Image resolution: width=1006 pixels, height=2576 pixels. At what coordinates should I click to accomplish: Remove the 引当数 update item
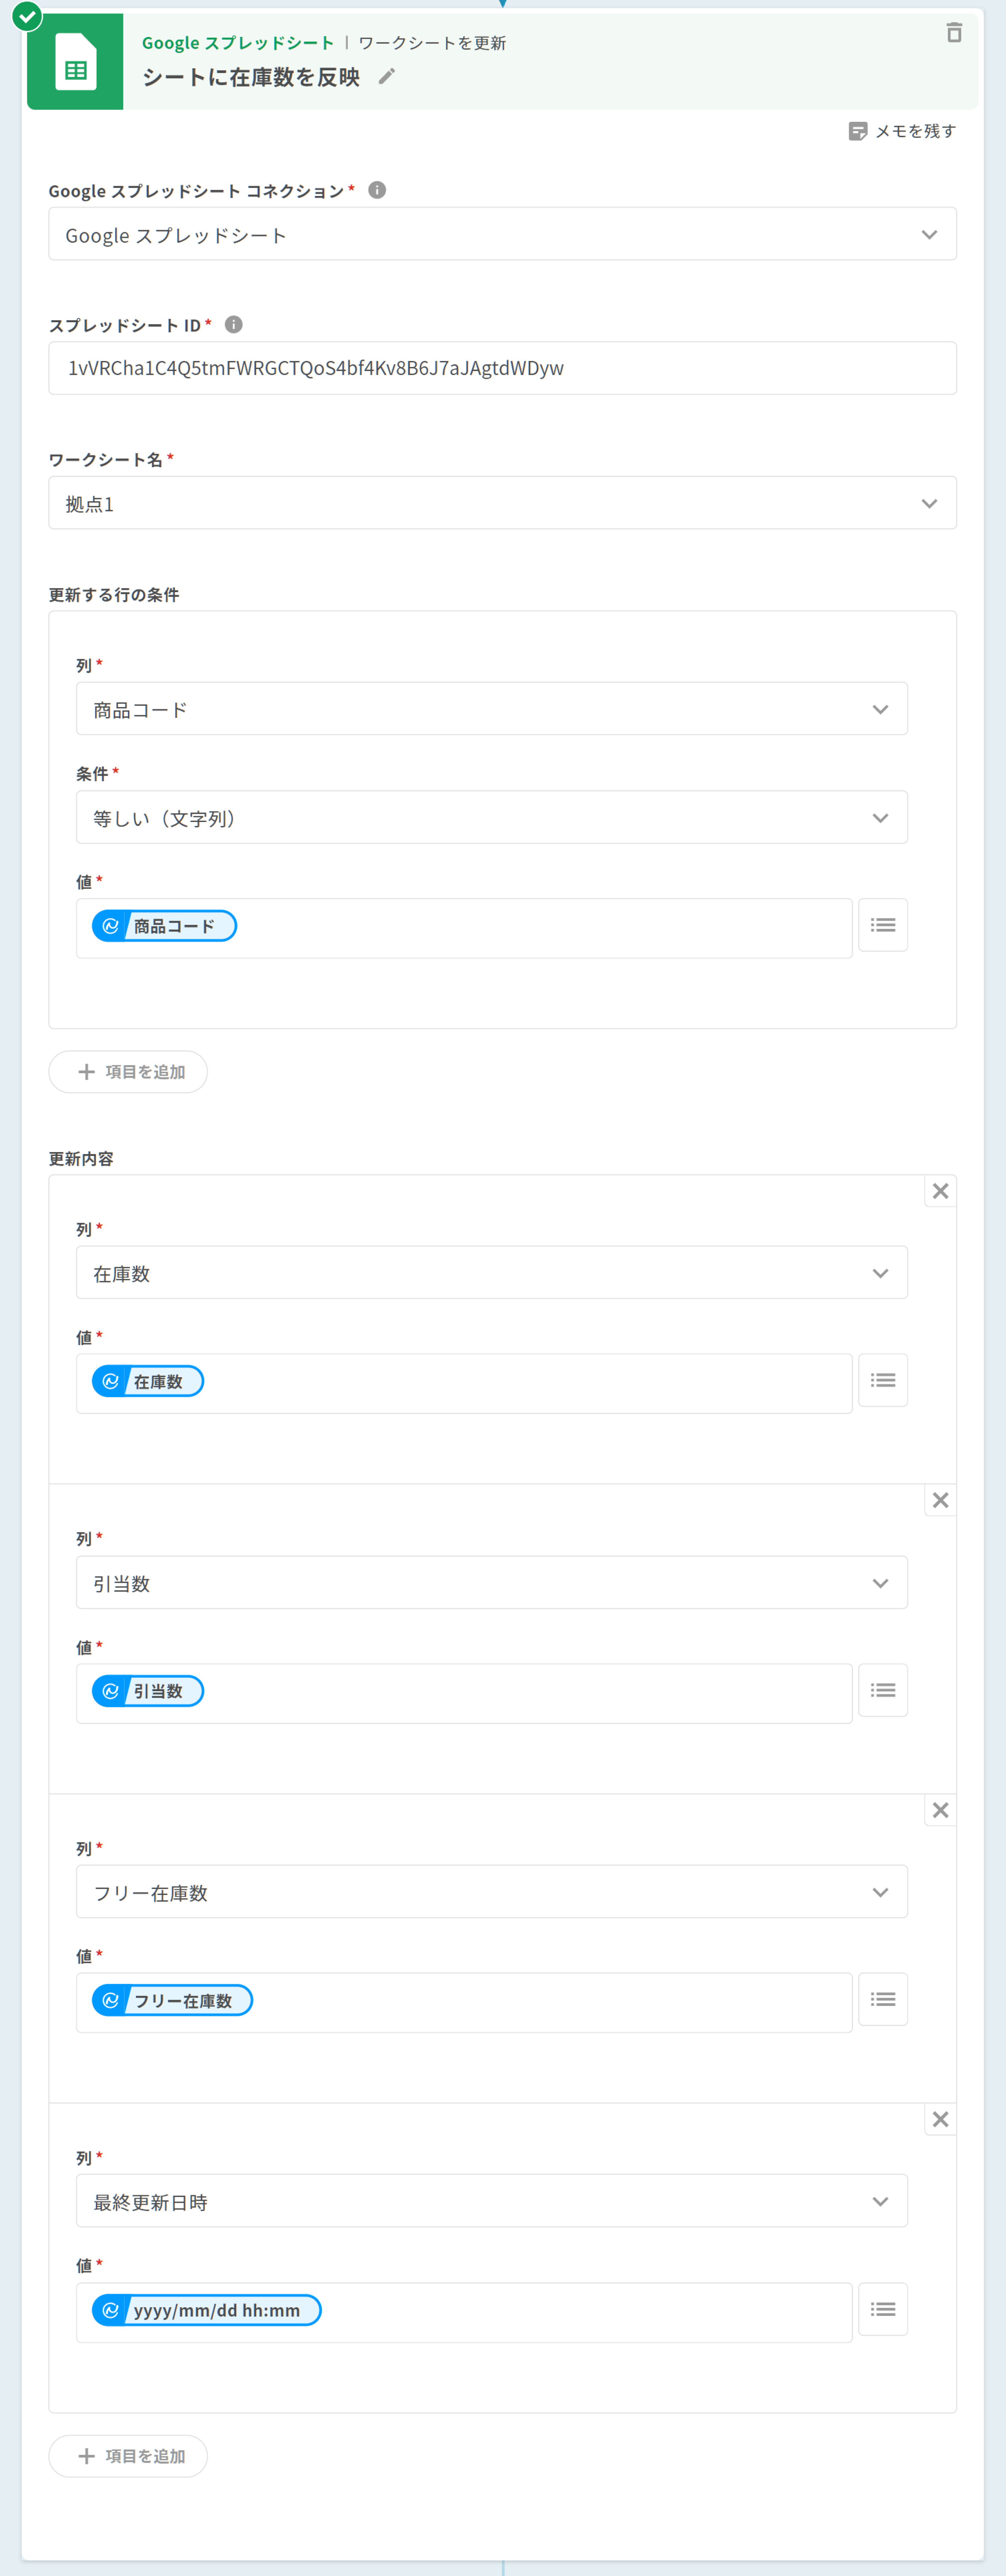pyautogui.click(x=940, y=1500)
